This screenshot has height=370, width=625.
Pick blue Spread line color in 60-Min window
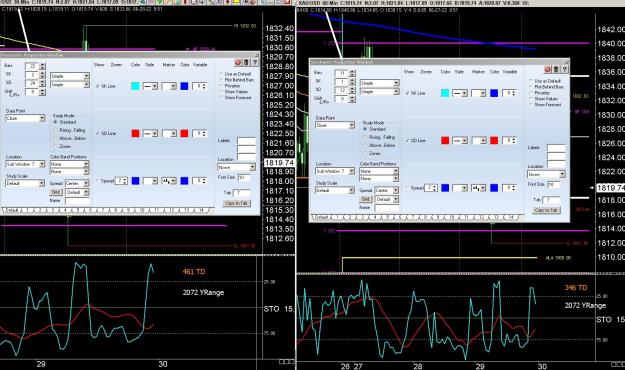coord(445,188)
